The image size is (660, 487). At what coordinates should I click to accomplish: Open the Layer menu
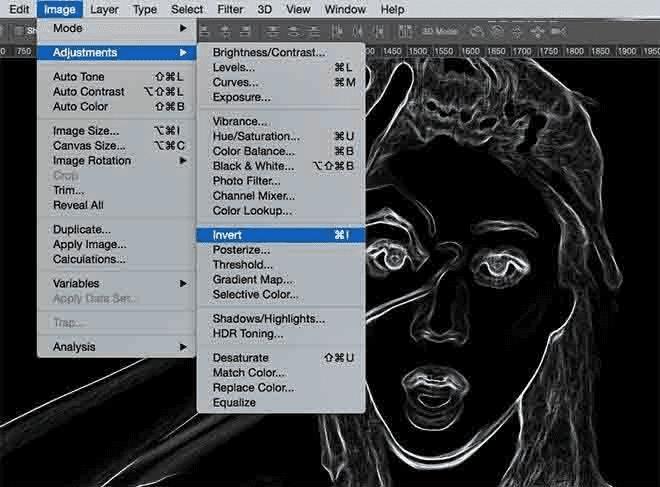(104, 9)
